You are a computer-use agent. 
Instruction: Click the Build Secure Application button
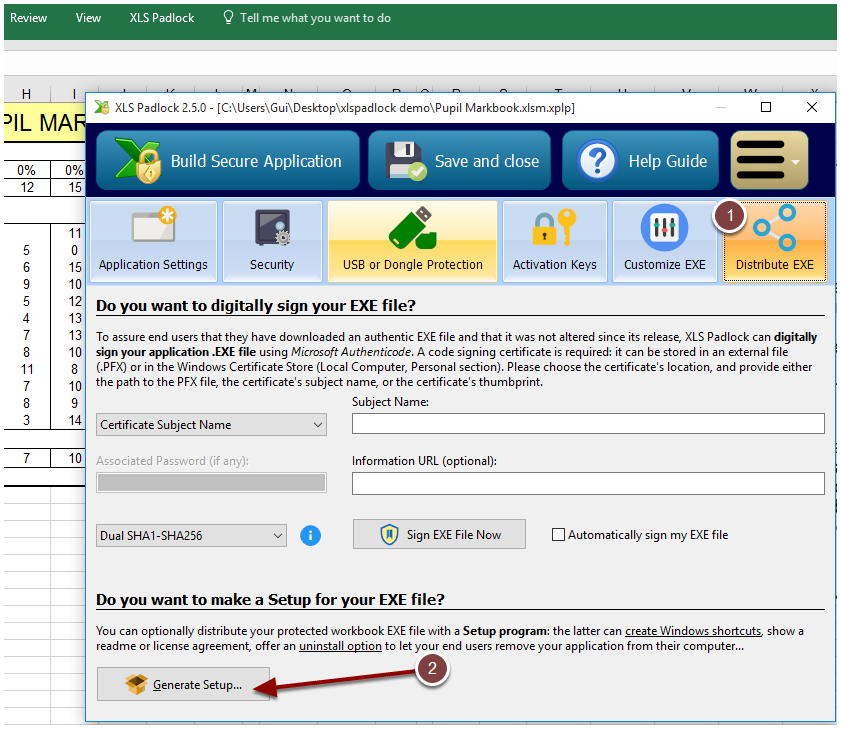pos(227,161)
